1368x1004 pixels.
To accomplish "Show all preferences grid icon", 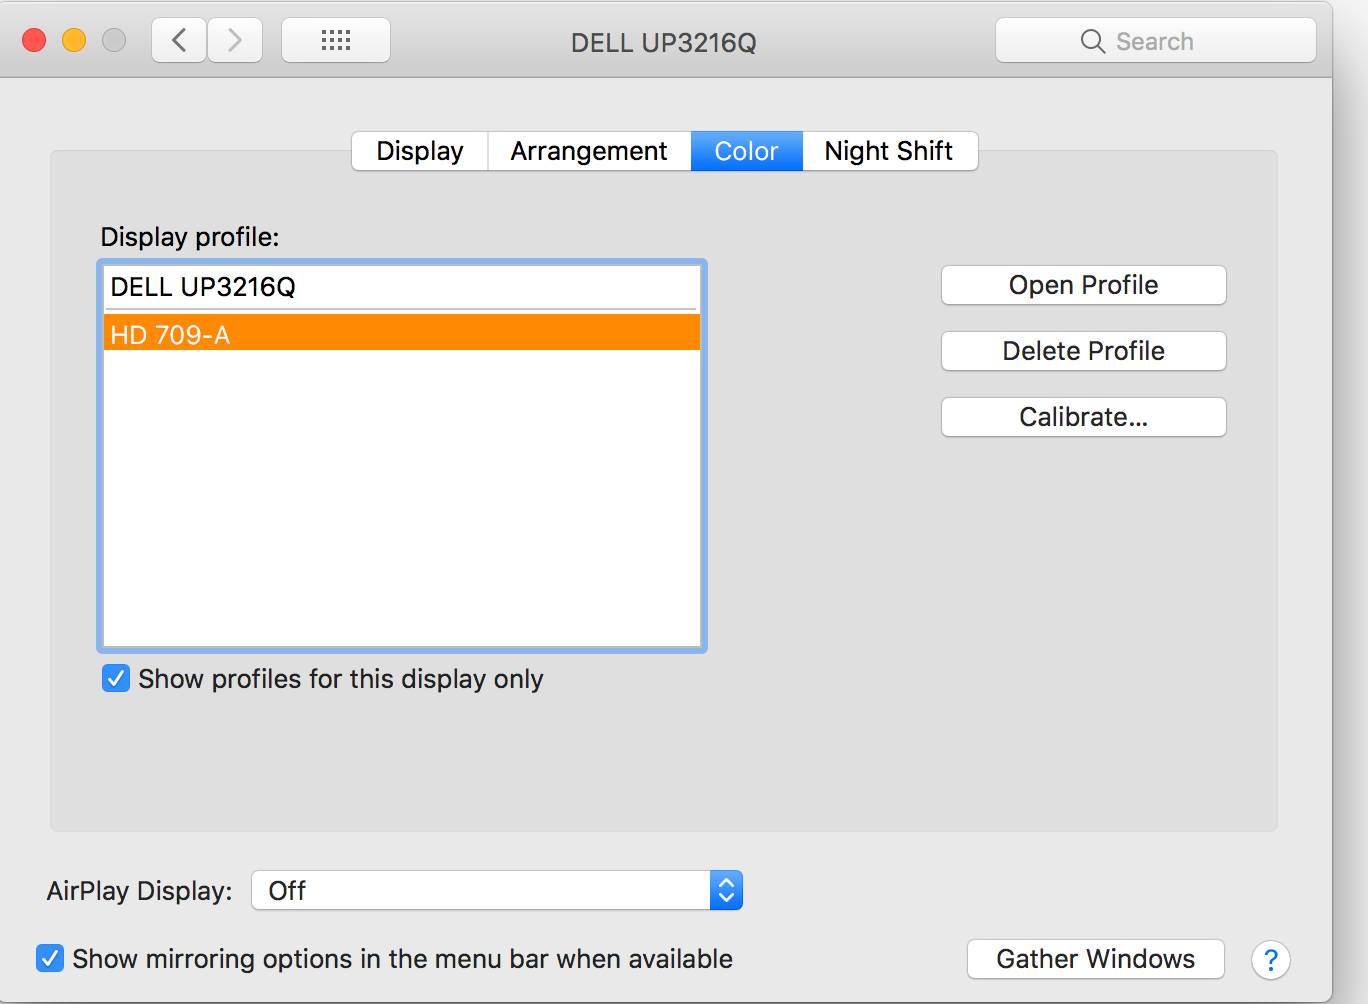I will 336,41.
